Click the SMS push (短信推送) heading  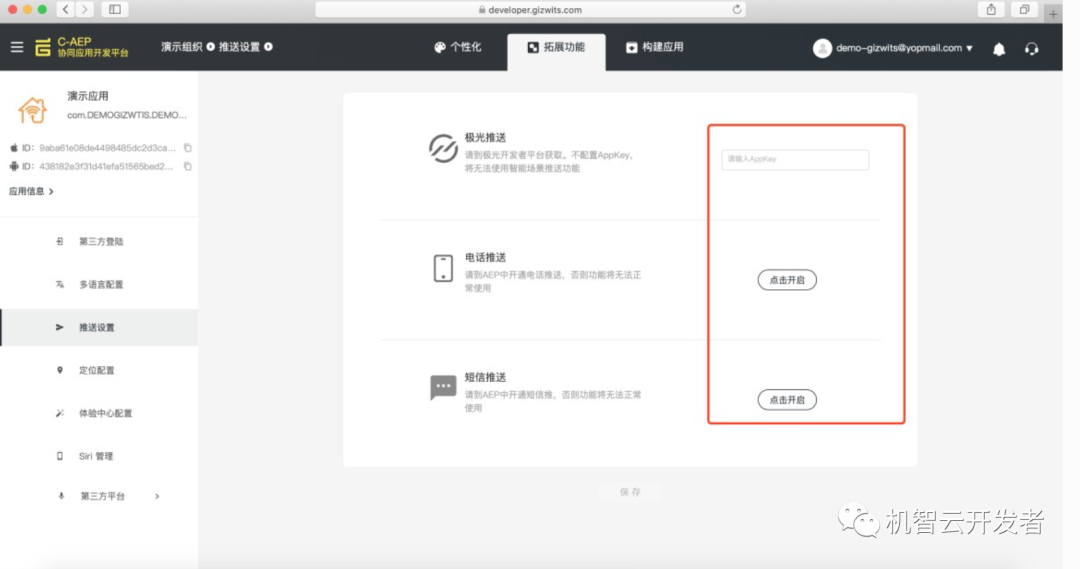tap(486, 377)
